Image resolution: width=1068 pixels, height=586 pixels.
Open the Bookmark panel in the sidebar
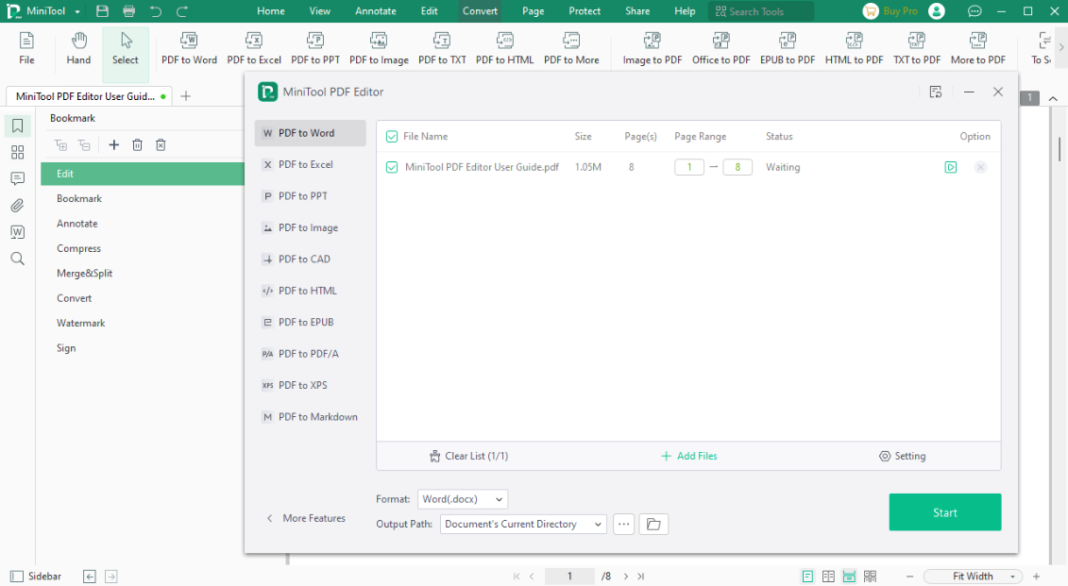click(17, 127)
